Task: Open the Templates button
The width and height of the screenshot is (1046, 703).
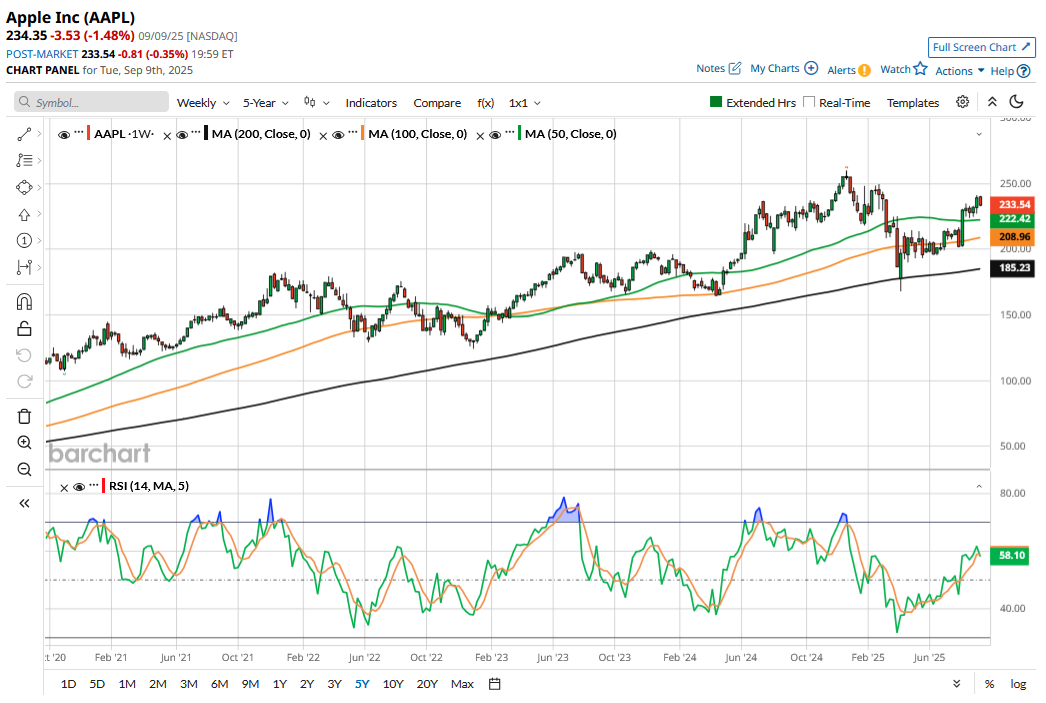Action: [x=912, y=103]
